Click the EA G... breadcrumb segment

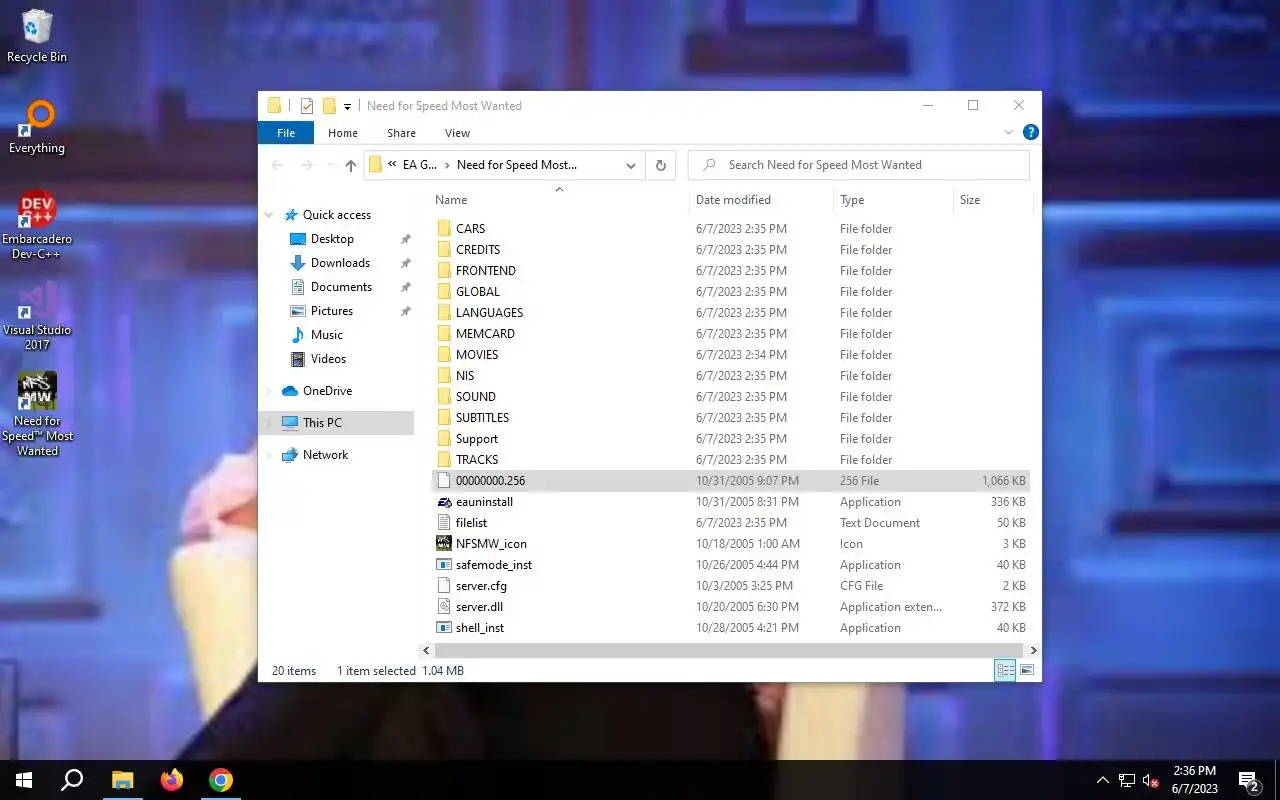click(x=420, y=165)
